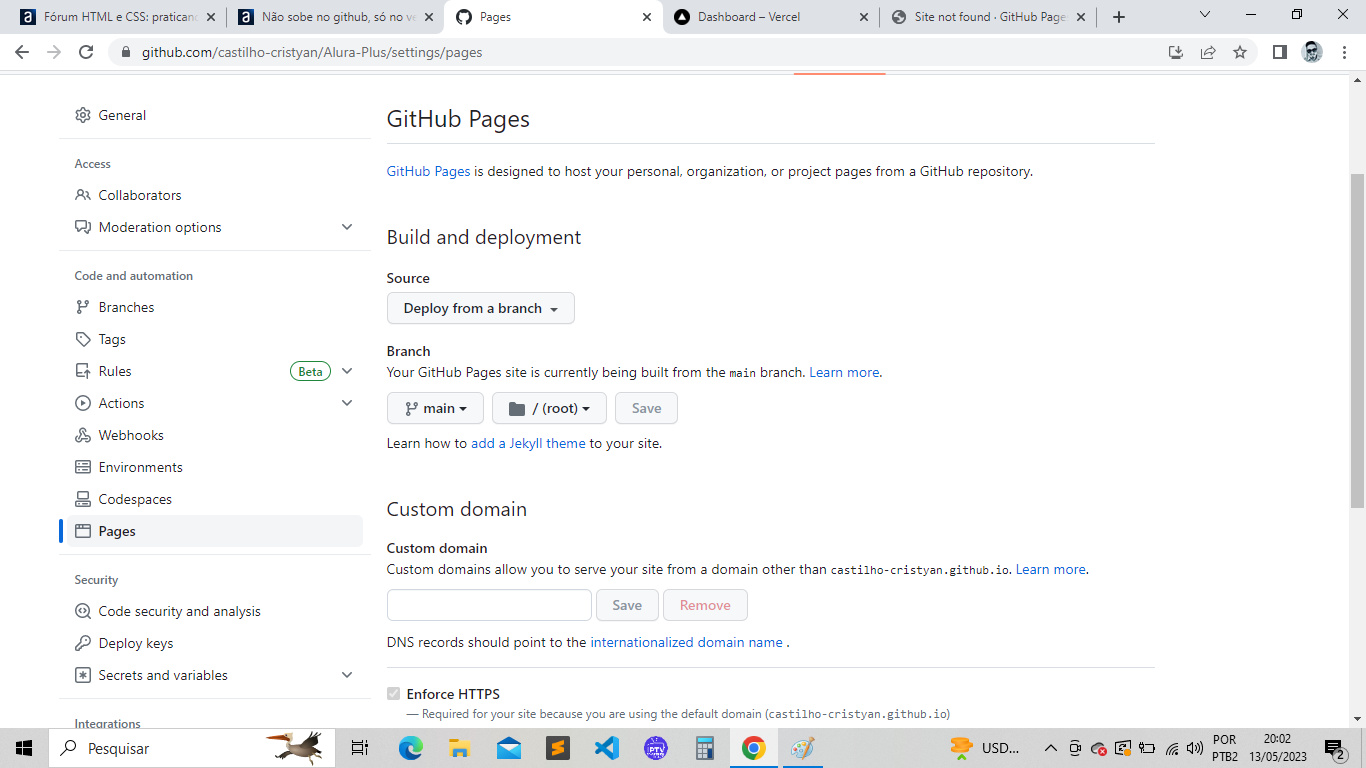Expand the Rules section chevron
The width and height of the screenshot is (1366, 768).
347,371
